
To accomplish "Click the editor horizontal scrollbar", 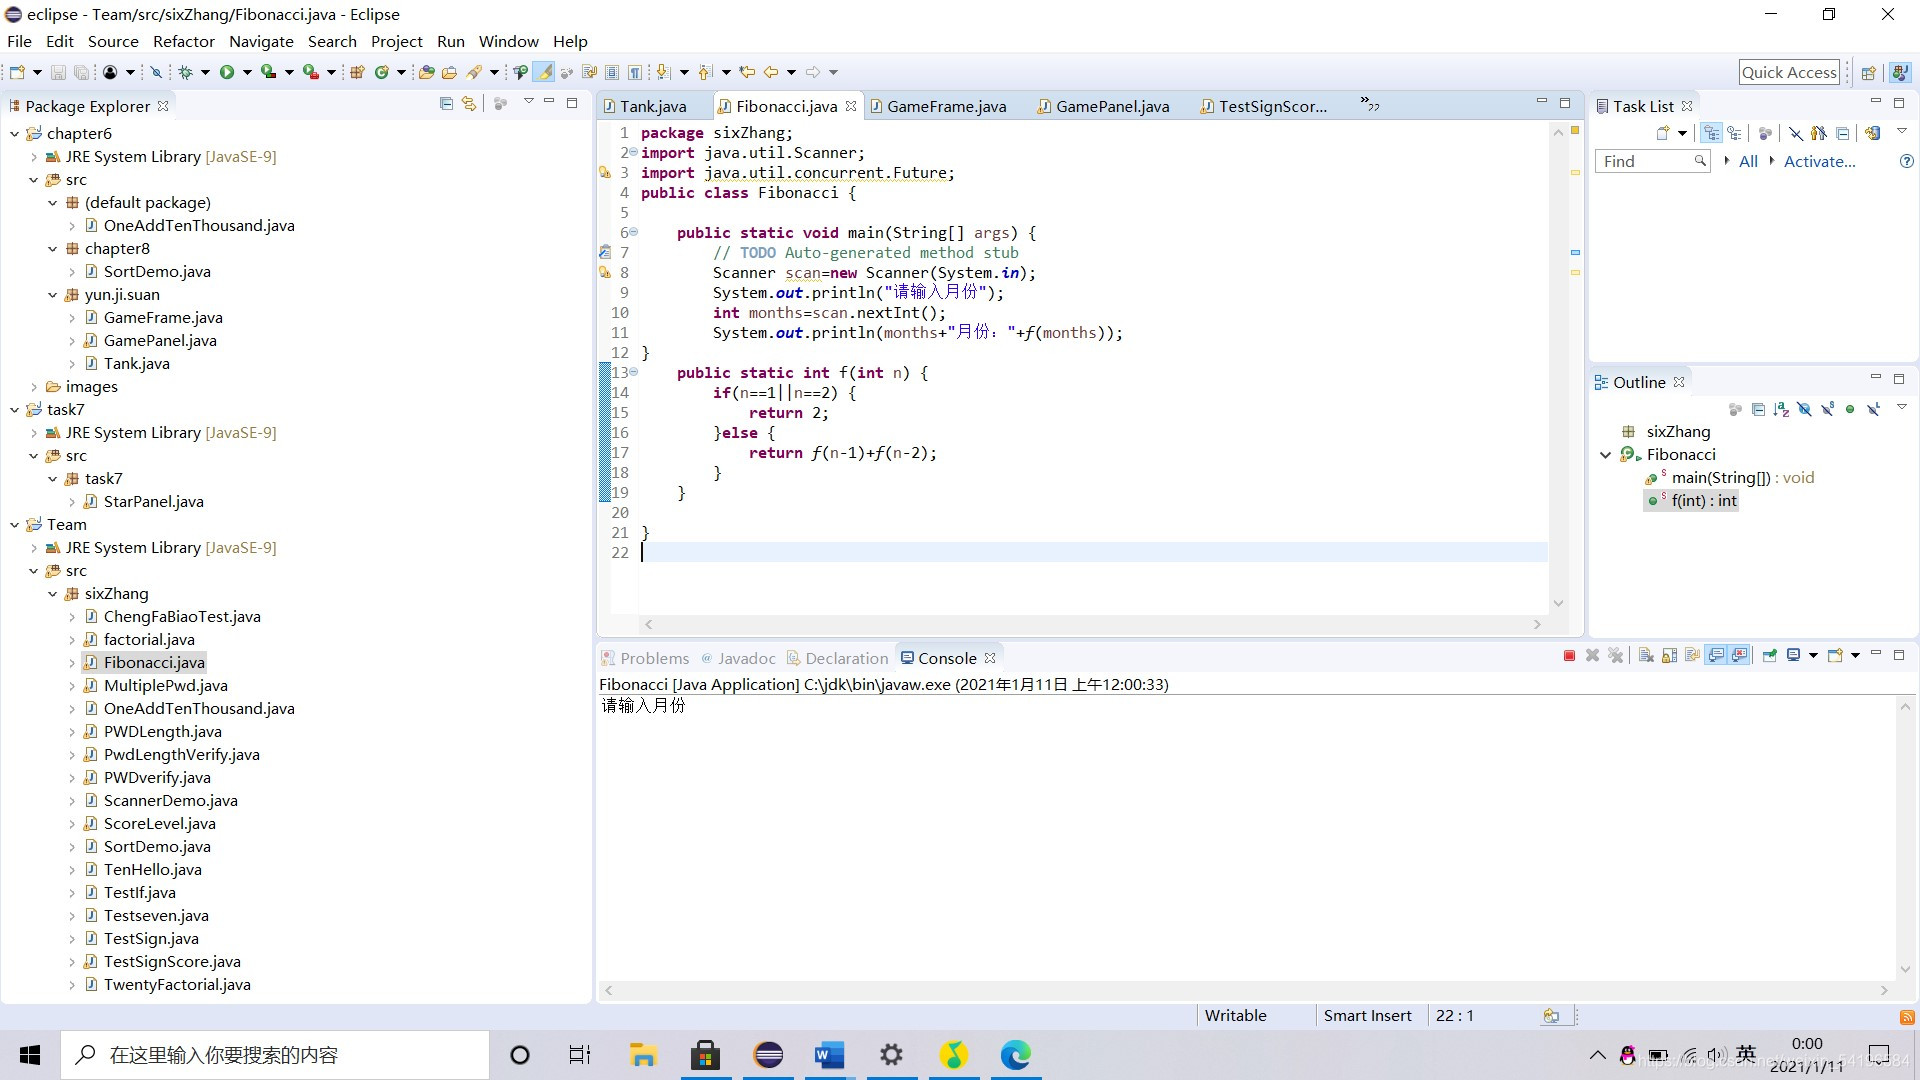I will [1091, 624].
